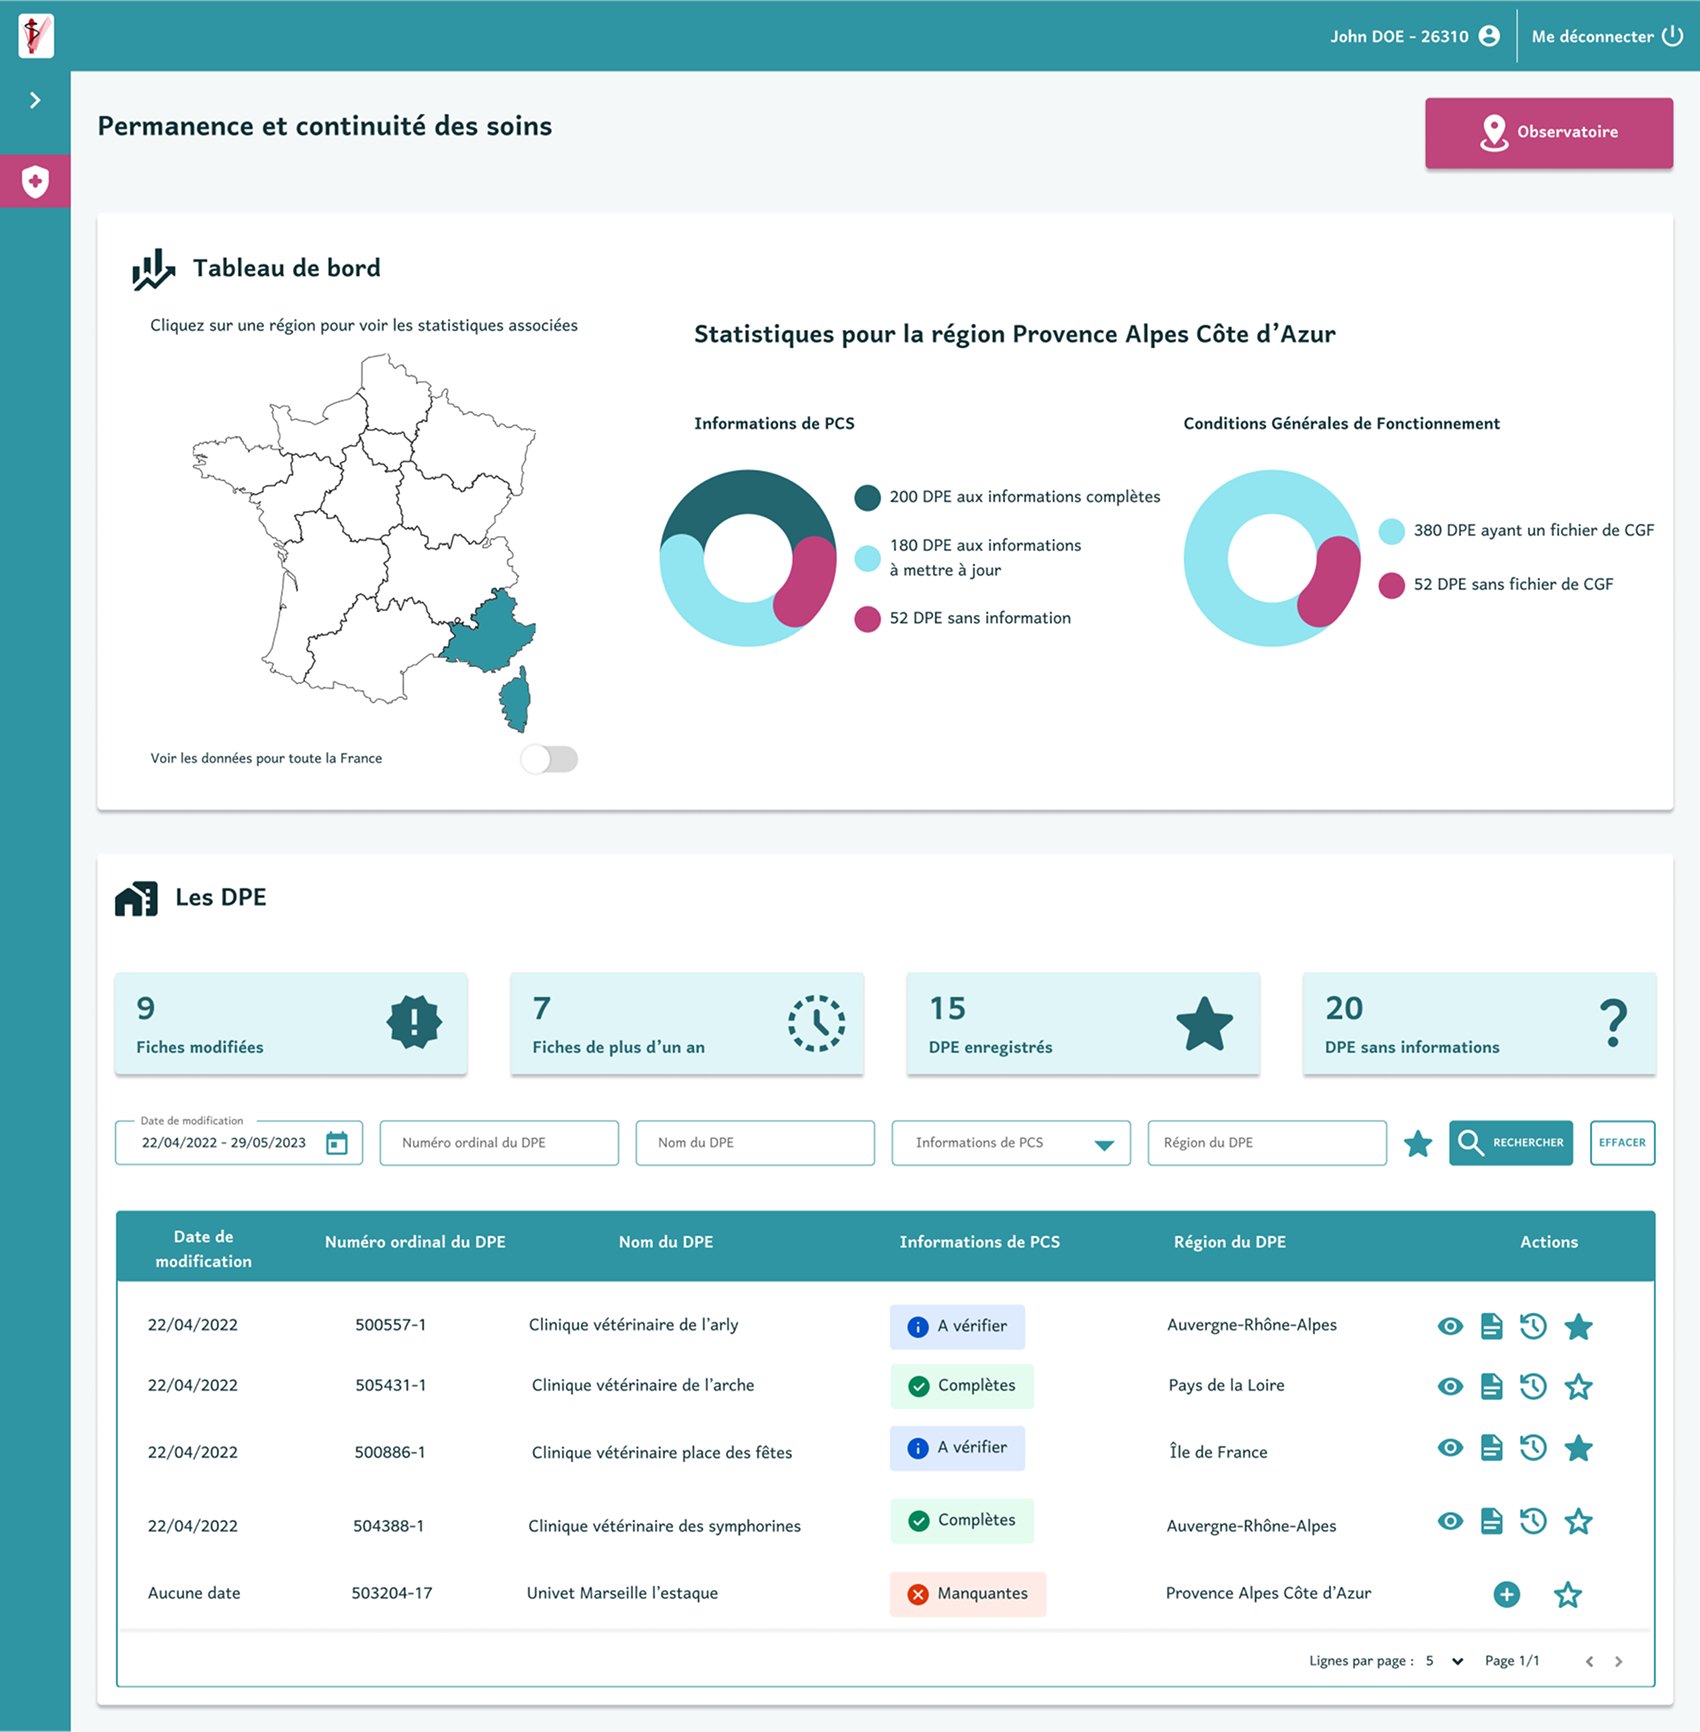Click the EFFACER button
The image size is (1700, 1732).
point(1622,1143)
